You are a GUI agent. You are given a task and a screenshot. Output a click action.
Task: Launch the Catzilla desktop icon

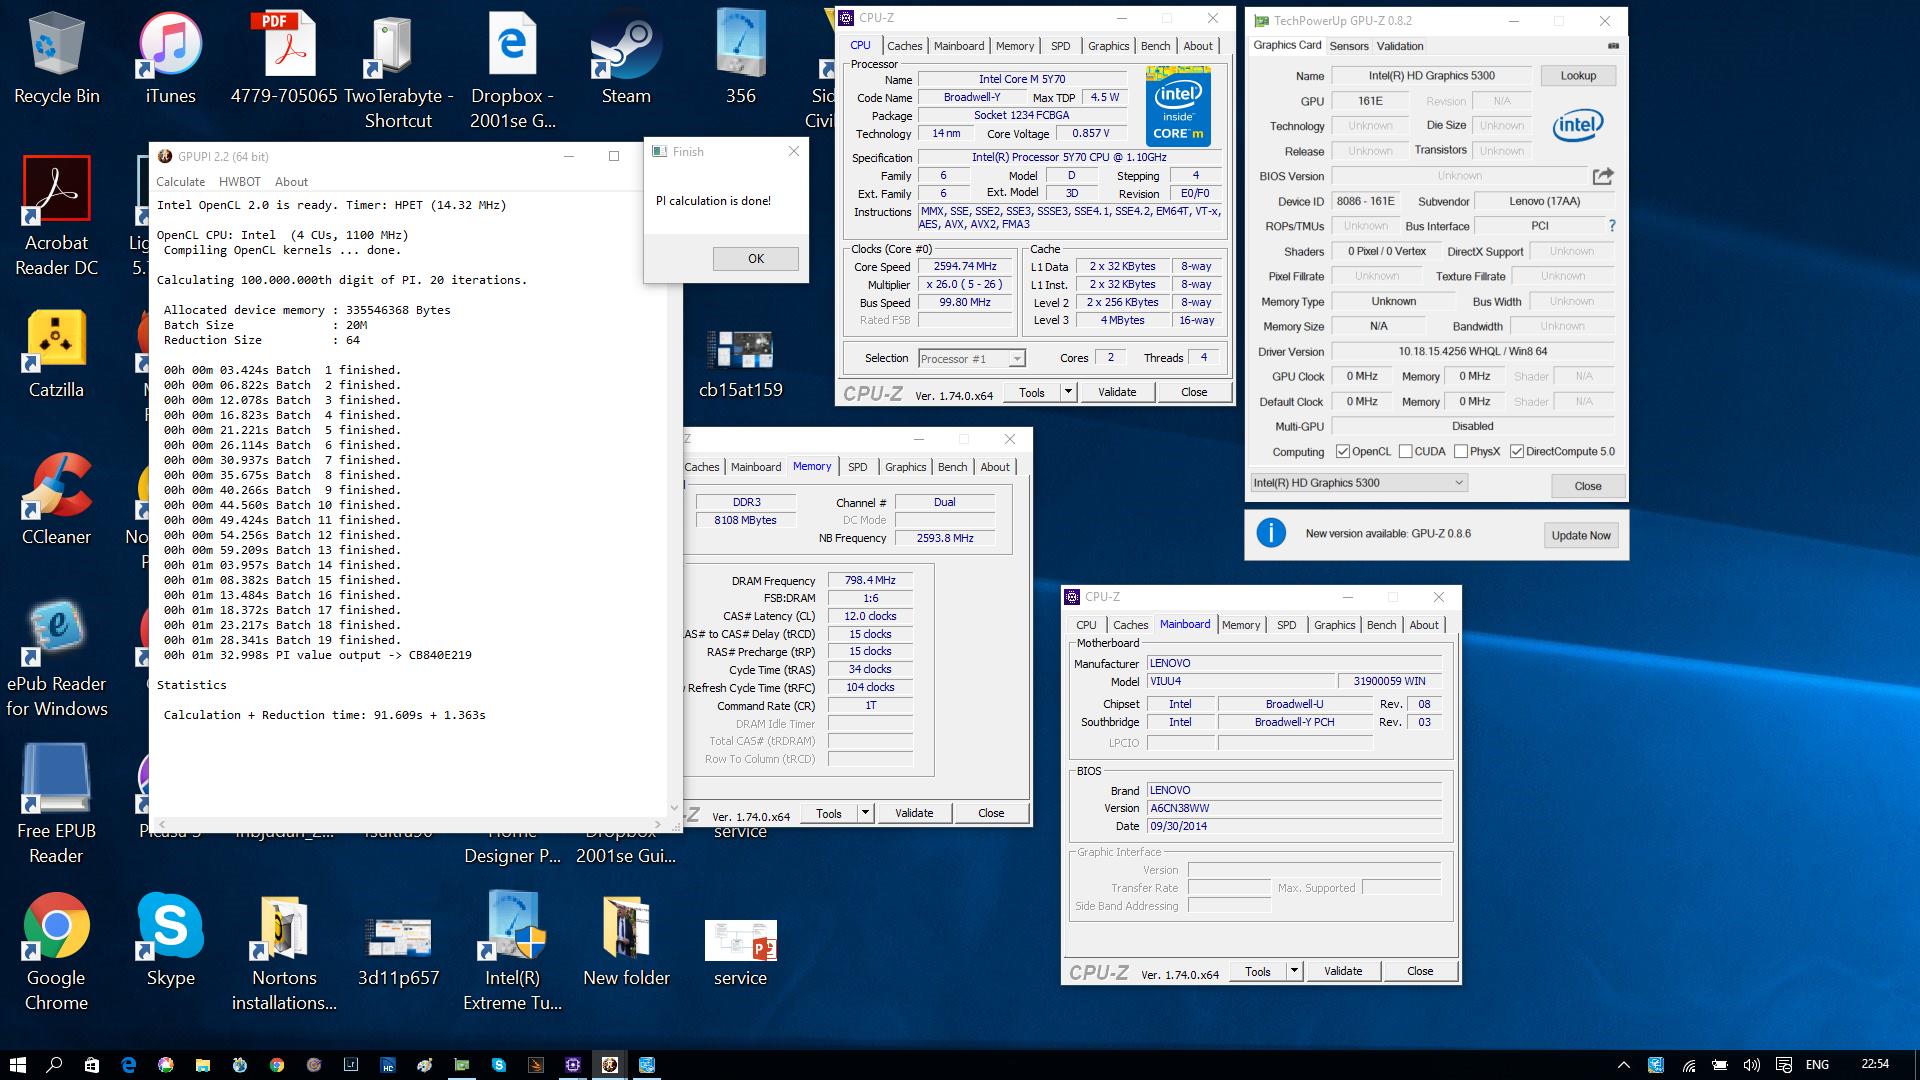[x=56, y=352]
